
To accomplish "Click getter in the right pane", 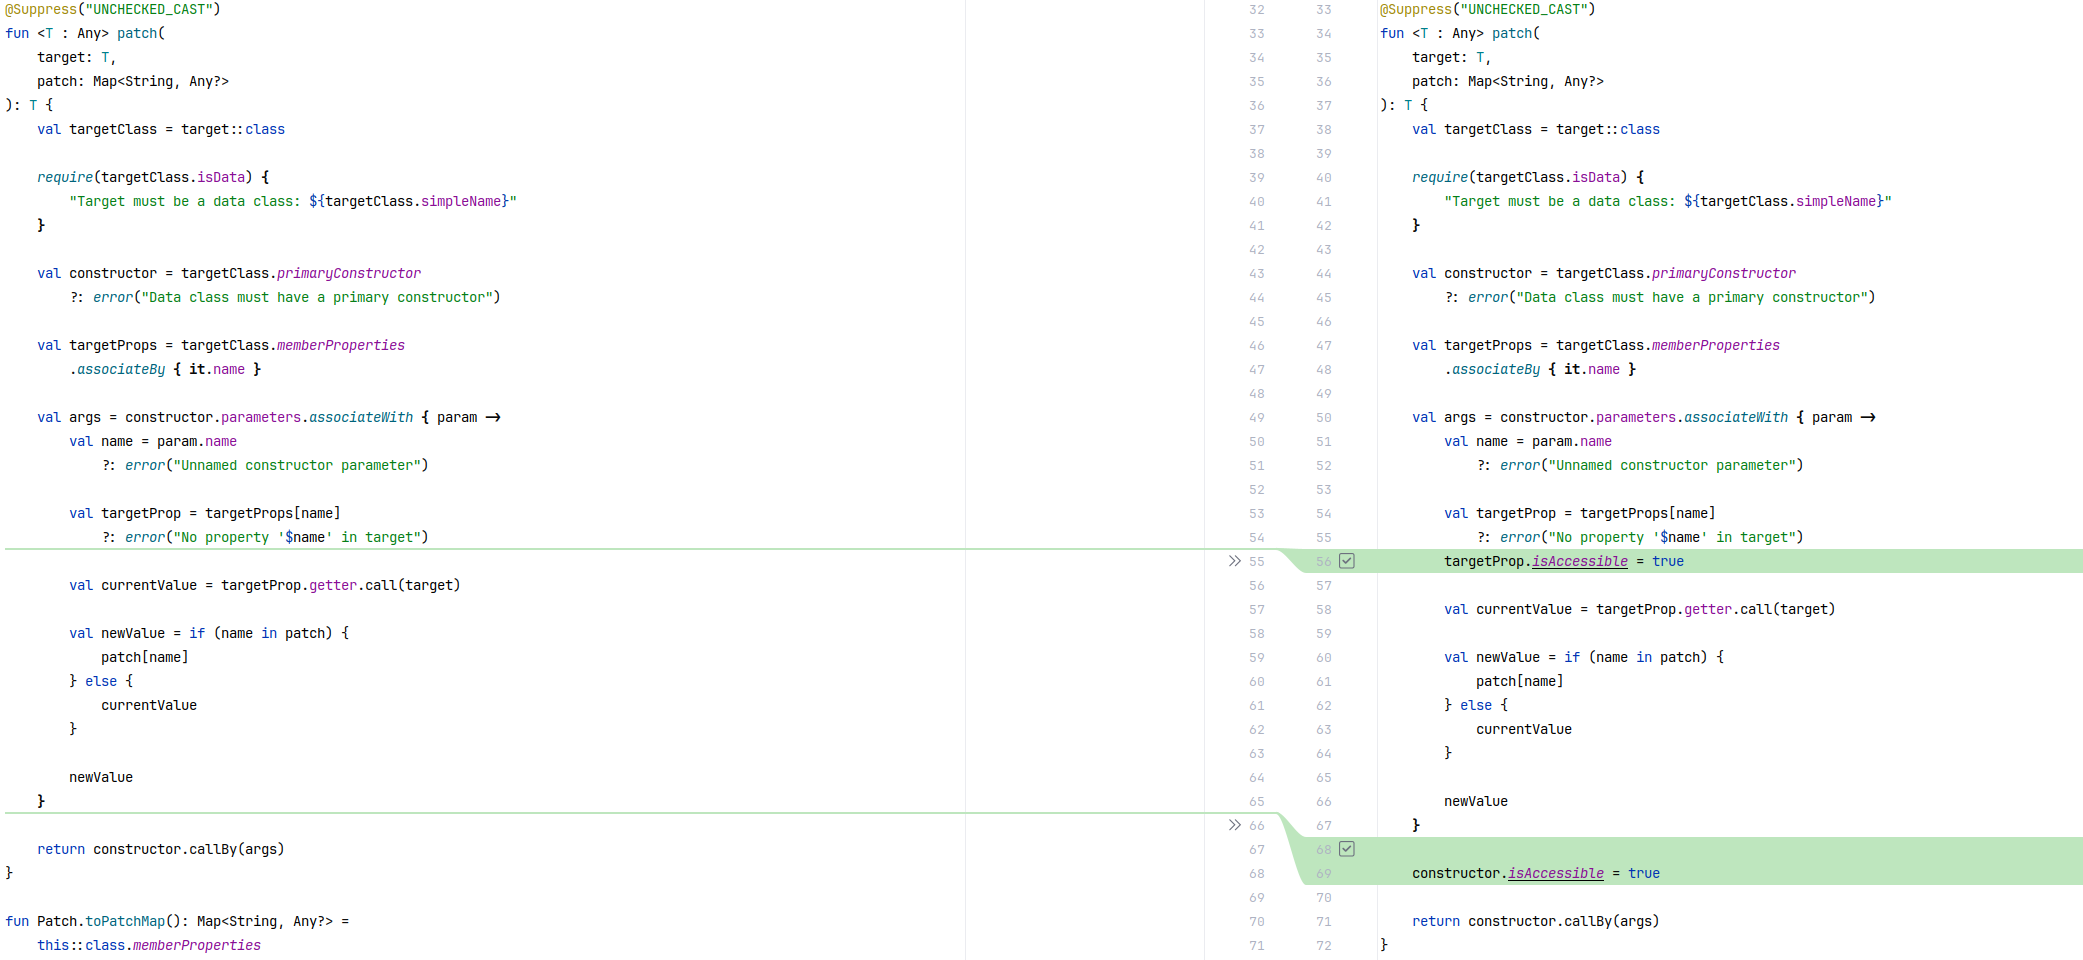I will (1707, 609).
